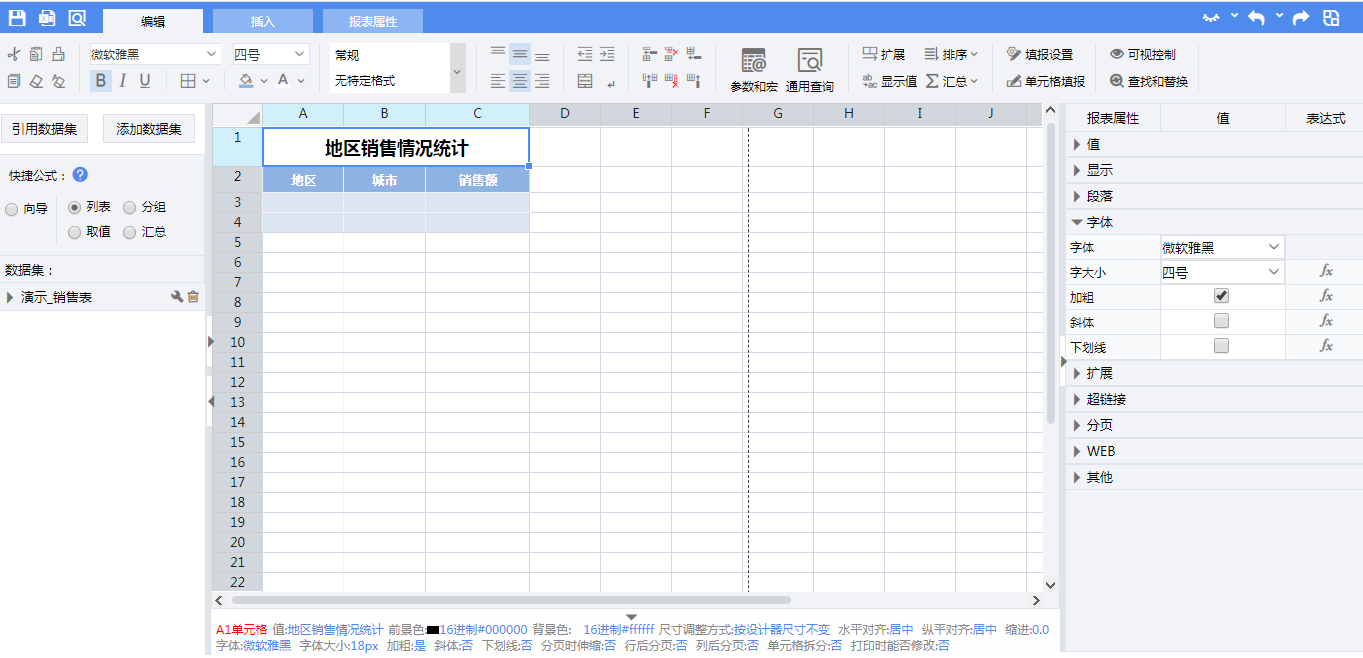Click the save icon in title bar

(17, 18)
